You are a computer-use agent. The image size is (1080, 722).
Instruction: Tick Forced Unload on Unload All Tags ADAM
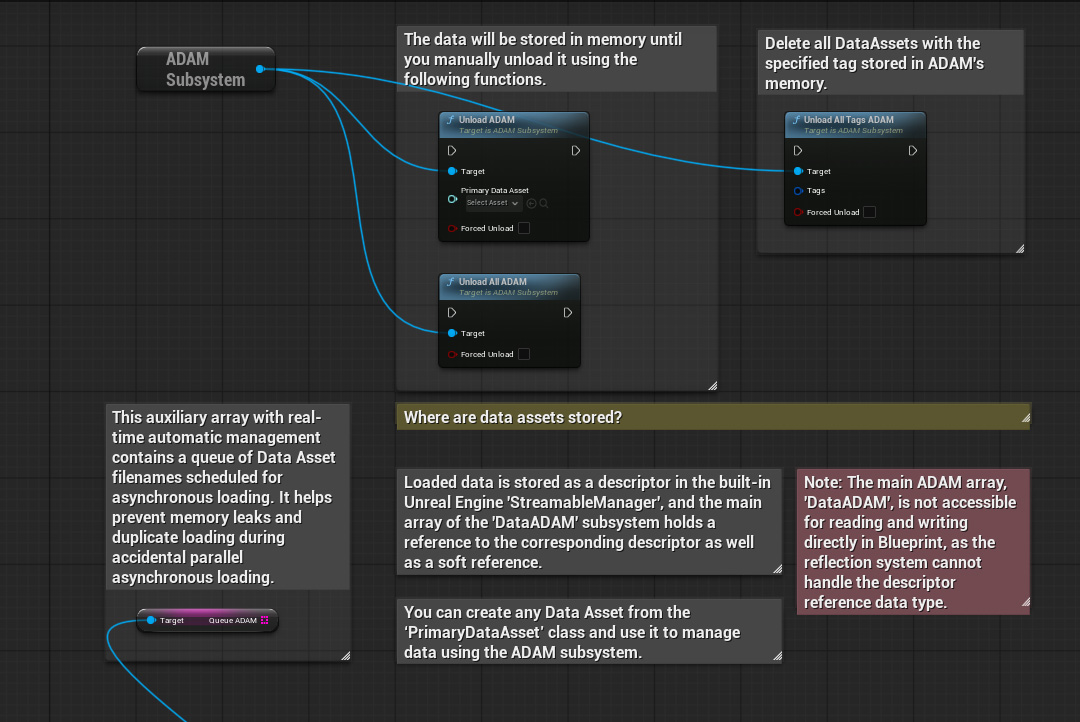pos(869,212)
